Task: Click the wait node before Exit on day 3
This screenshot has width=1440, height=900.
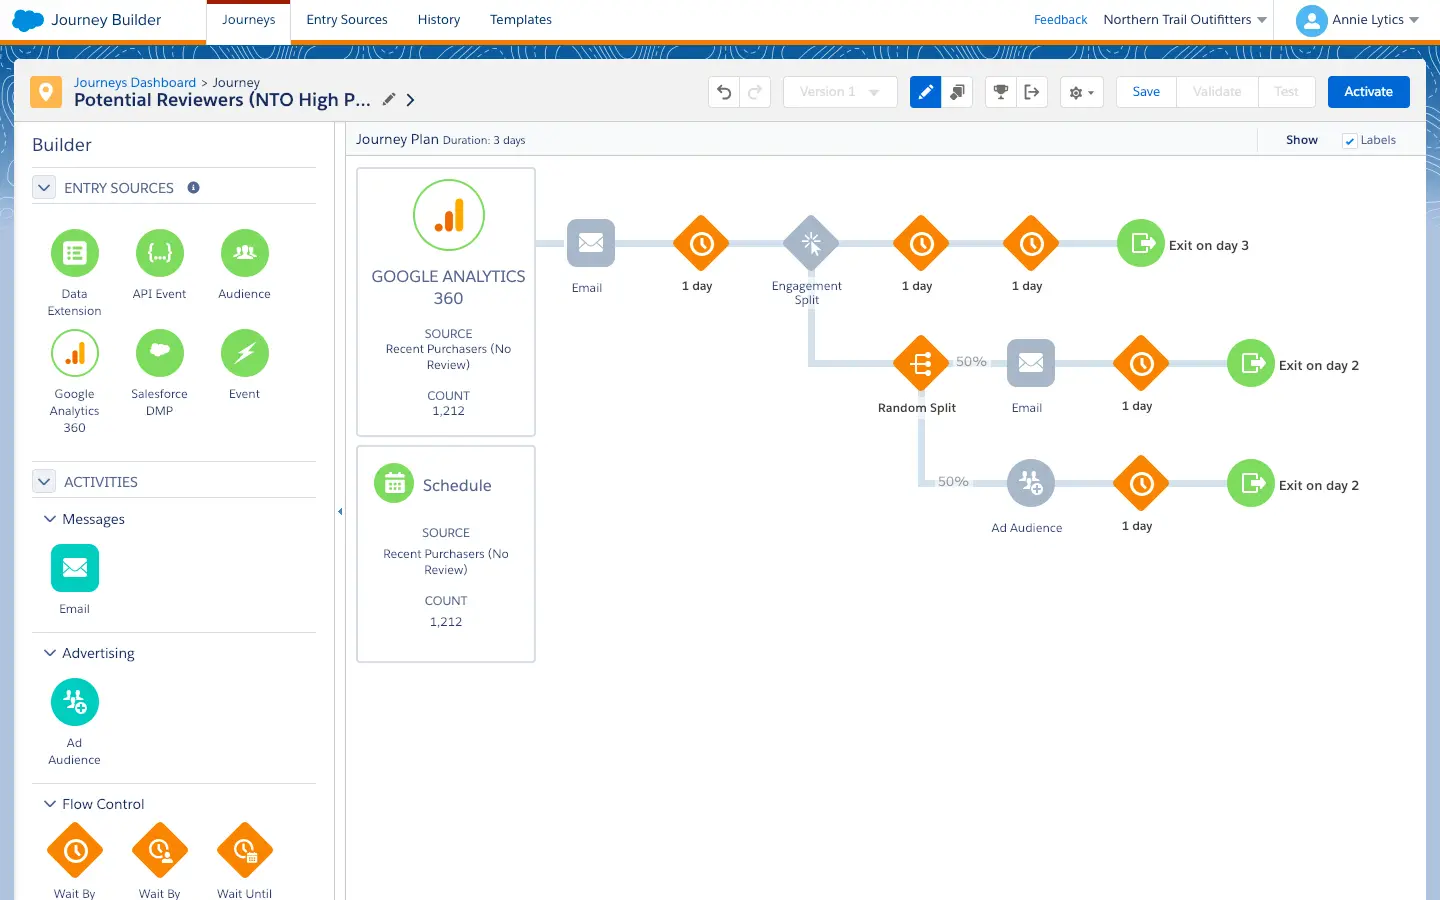Action: click(x=1031, y=243)
